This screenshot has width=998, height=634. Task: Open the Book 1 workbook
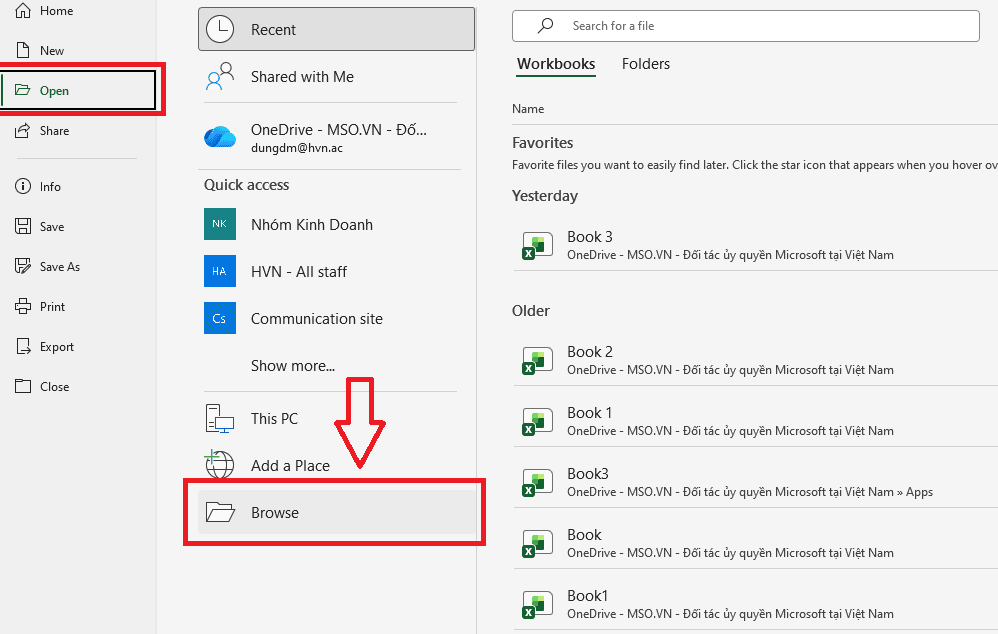756,422
